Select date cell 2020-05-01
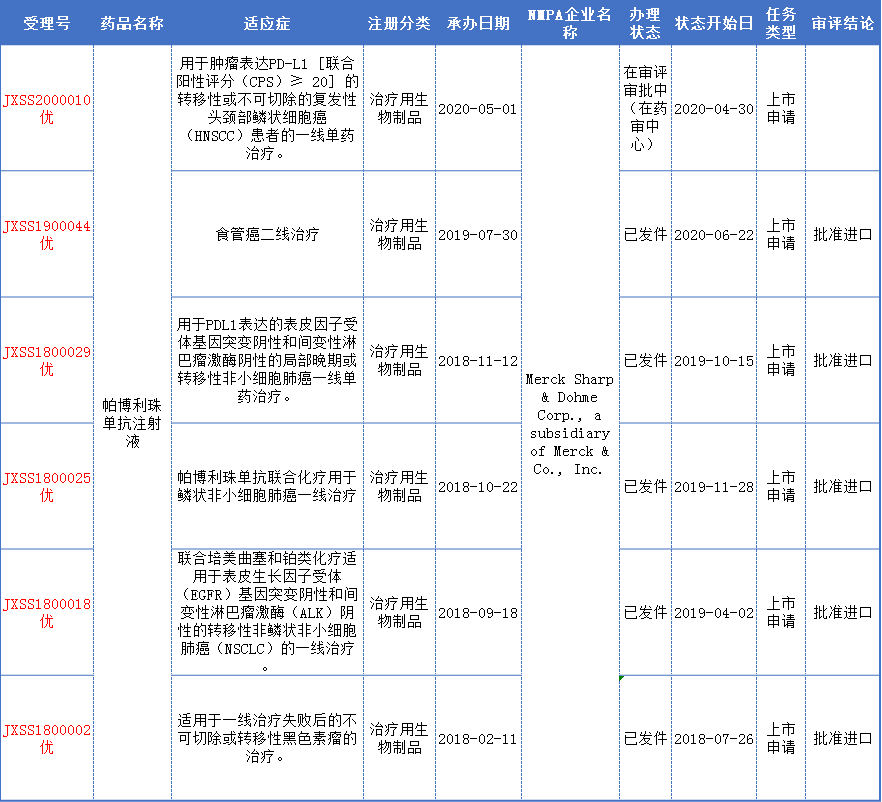 [x=478, y=109]
